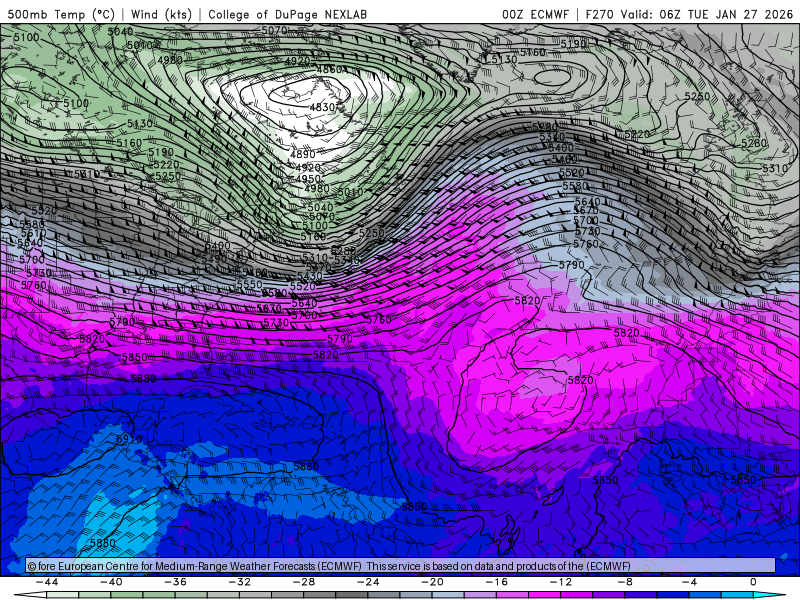
Task: Click the -4 legend value
Action: point(690,582)
